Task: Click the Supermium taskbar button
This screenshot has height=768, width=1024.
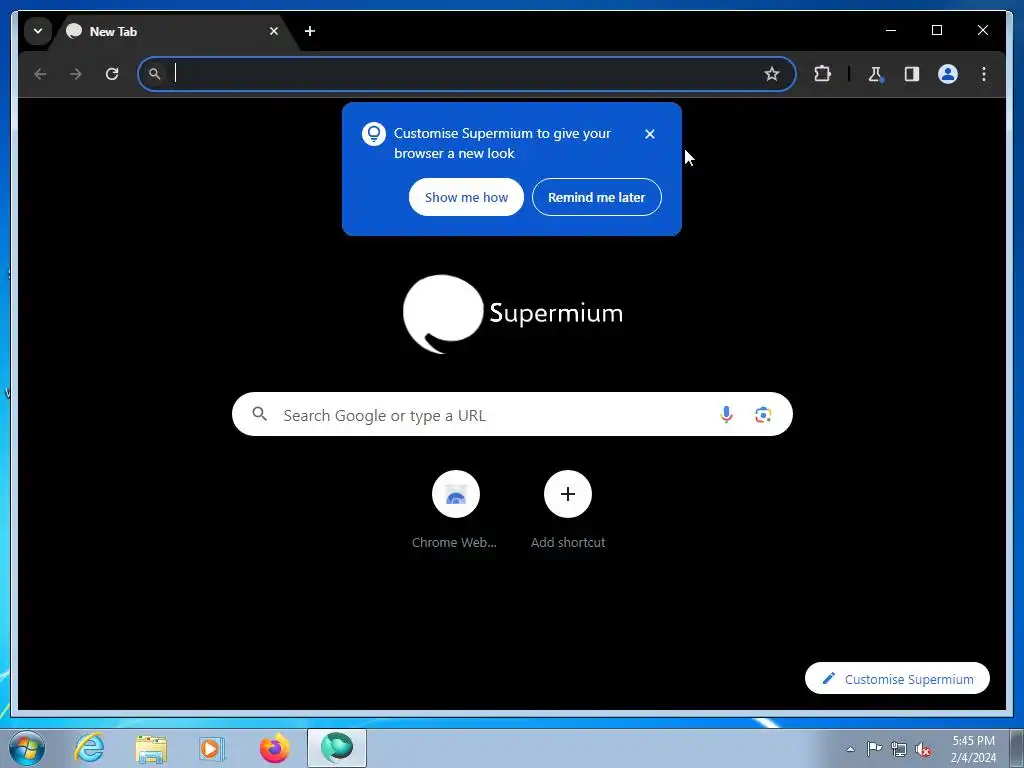Action: 337,748
